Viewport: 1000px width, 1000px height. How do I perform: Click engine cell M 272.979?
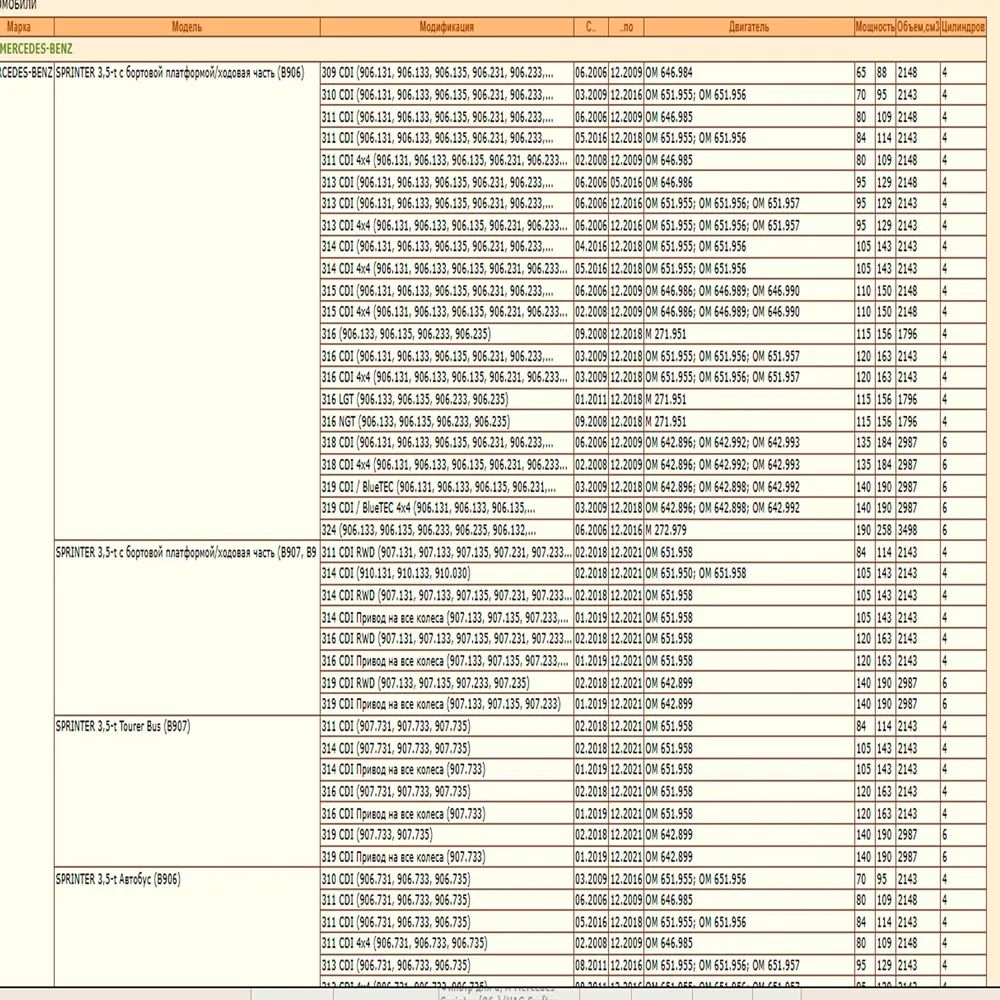tap(678, 530)
